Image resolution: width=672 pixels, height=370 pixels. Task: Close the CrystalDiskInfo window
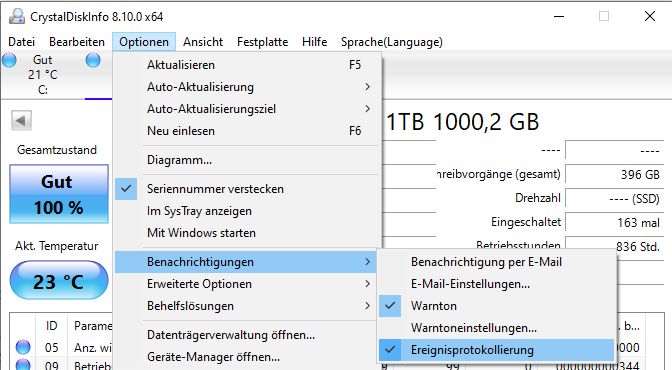[x=650, y=17]
